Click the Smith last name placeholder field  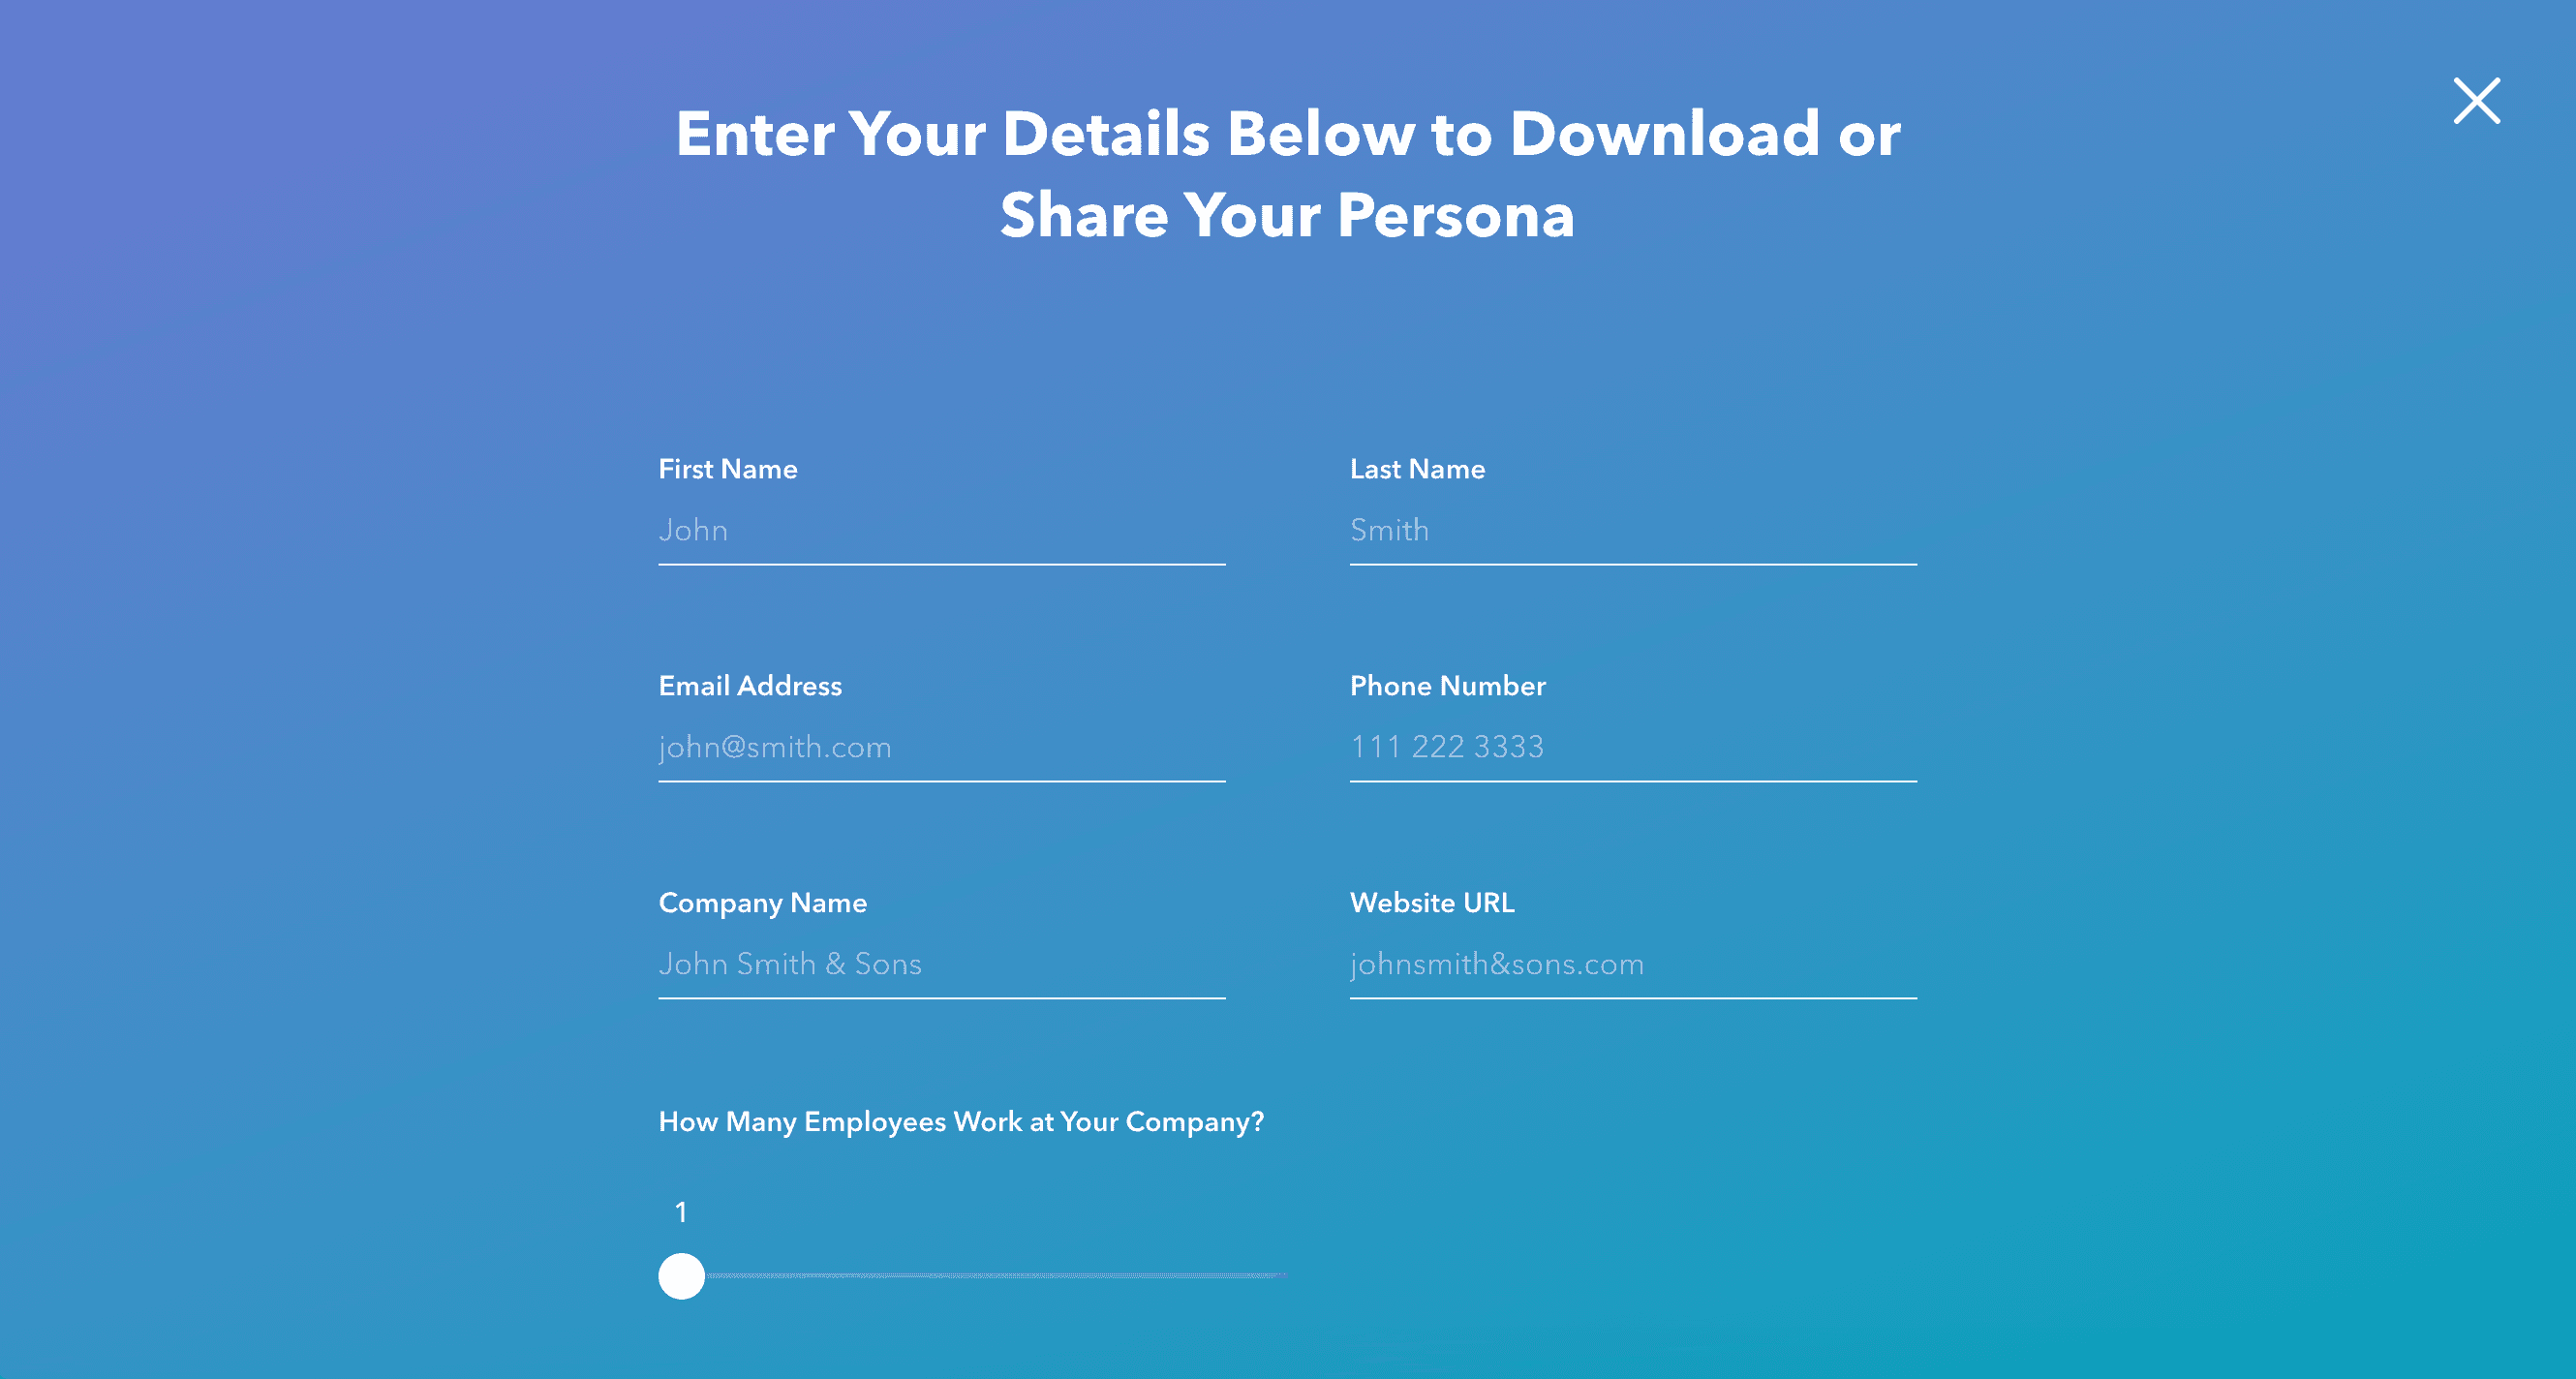(1632, 530)
